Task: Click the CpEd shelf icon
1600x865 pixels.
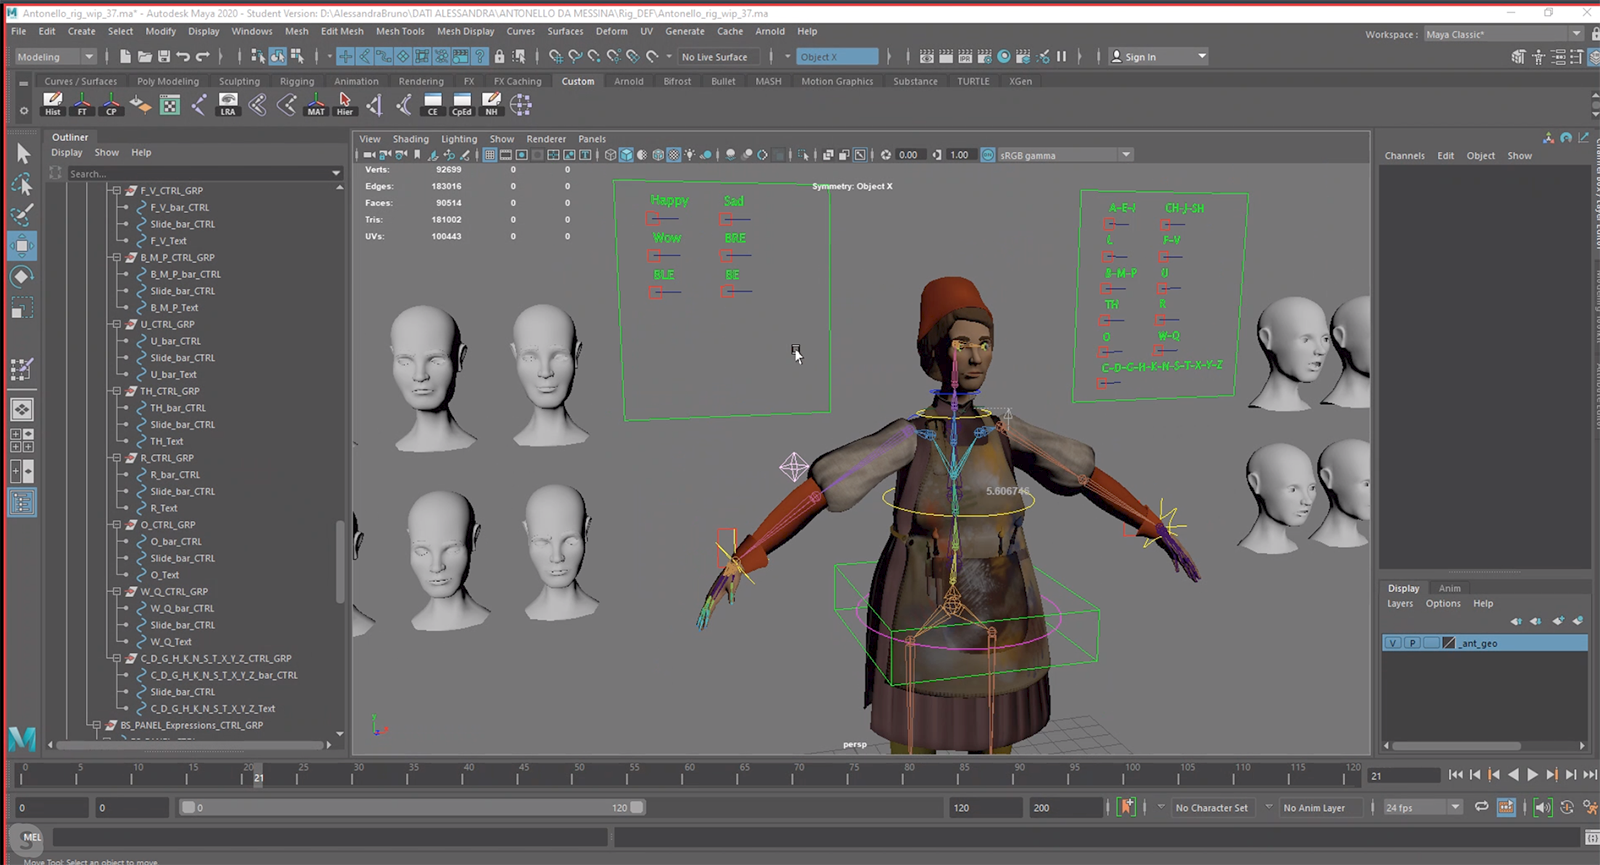Action: click(462, 104)
